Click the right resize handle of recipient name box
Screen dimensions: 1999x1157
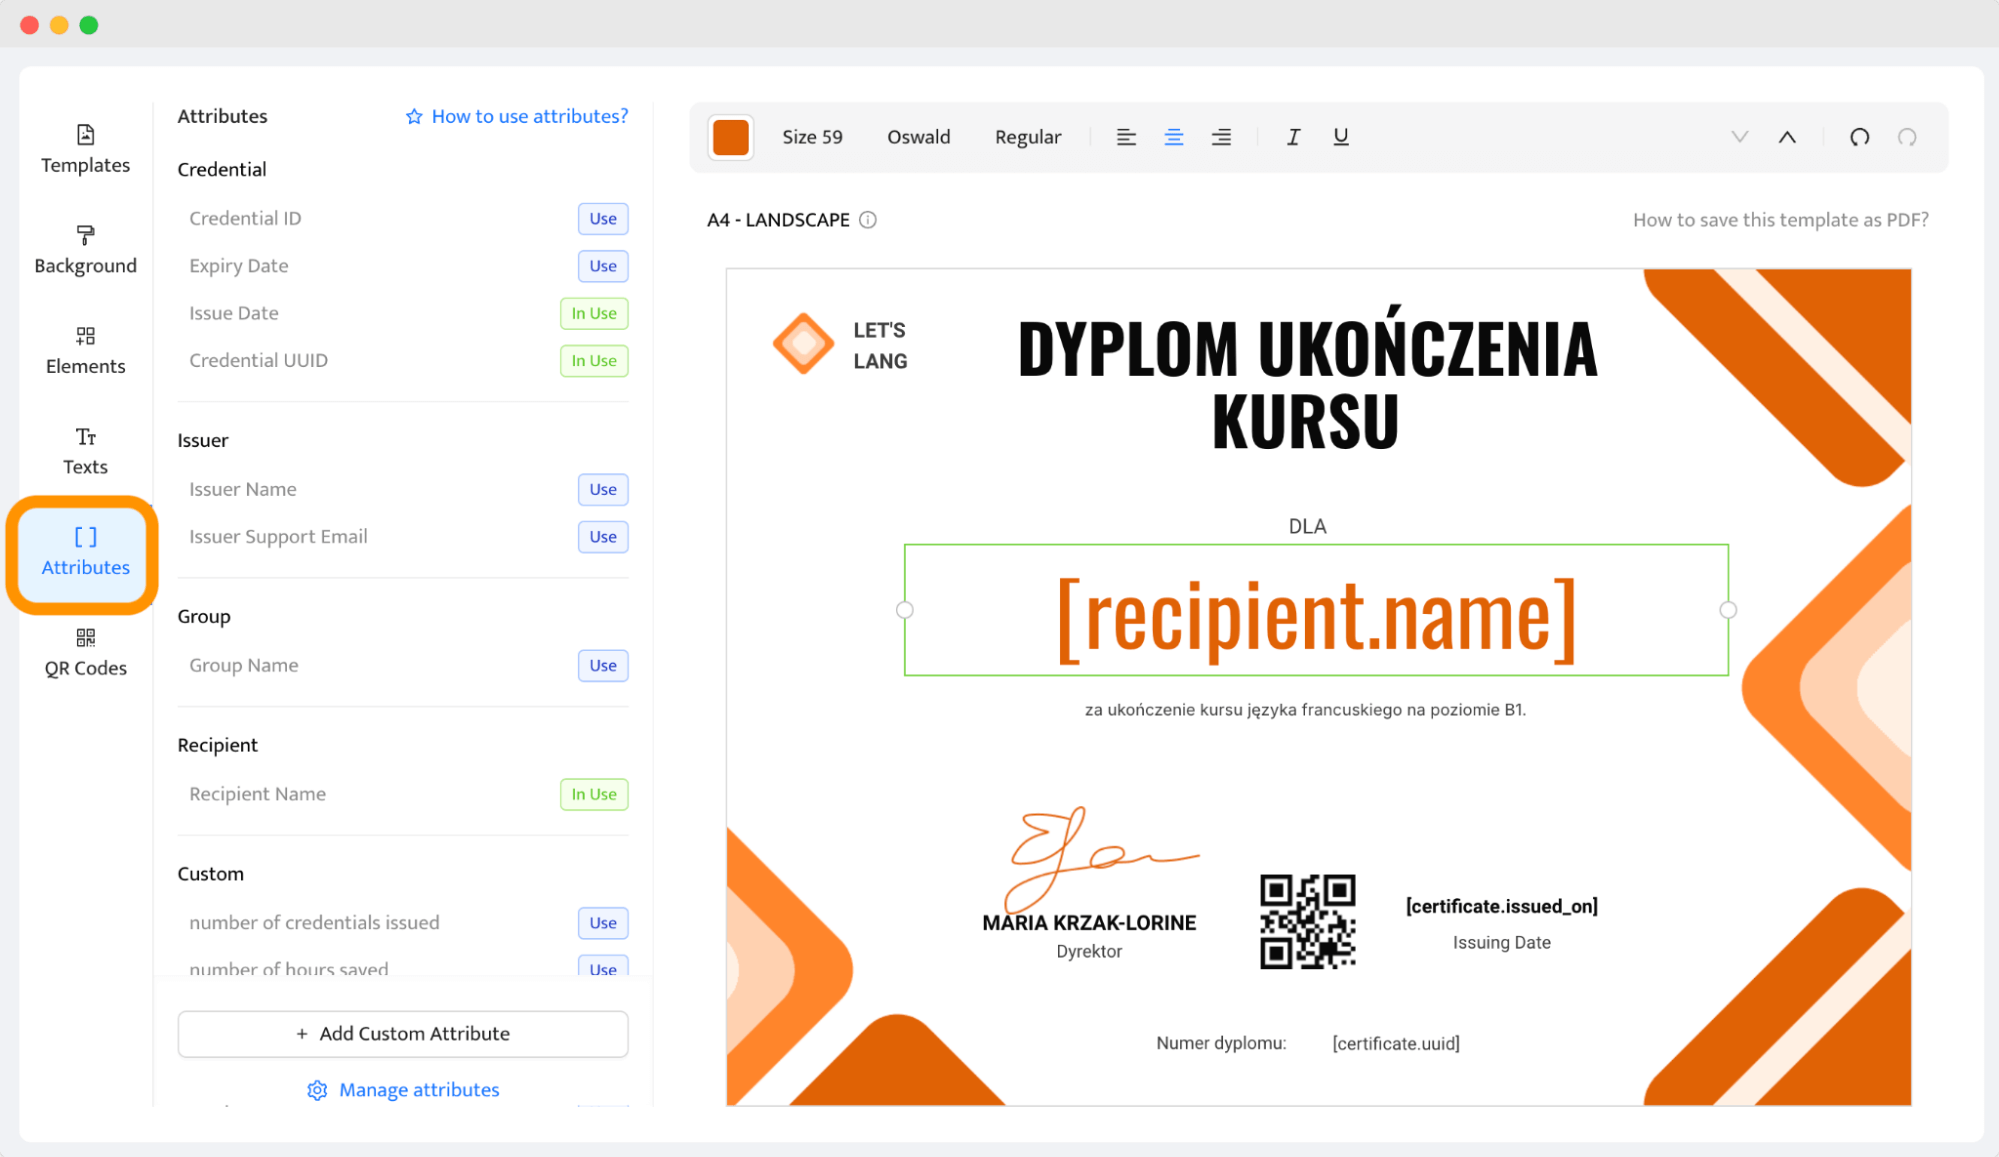click(1728, 610)
